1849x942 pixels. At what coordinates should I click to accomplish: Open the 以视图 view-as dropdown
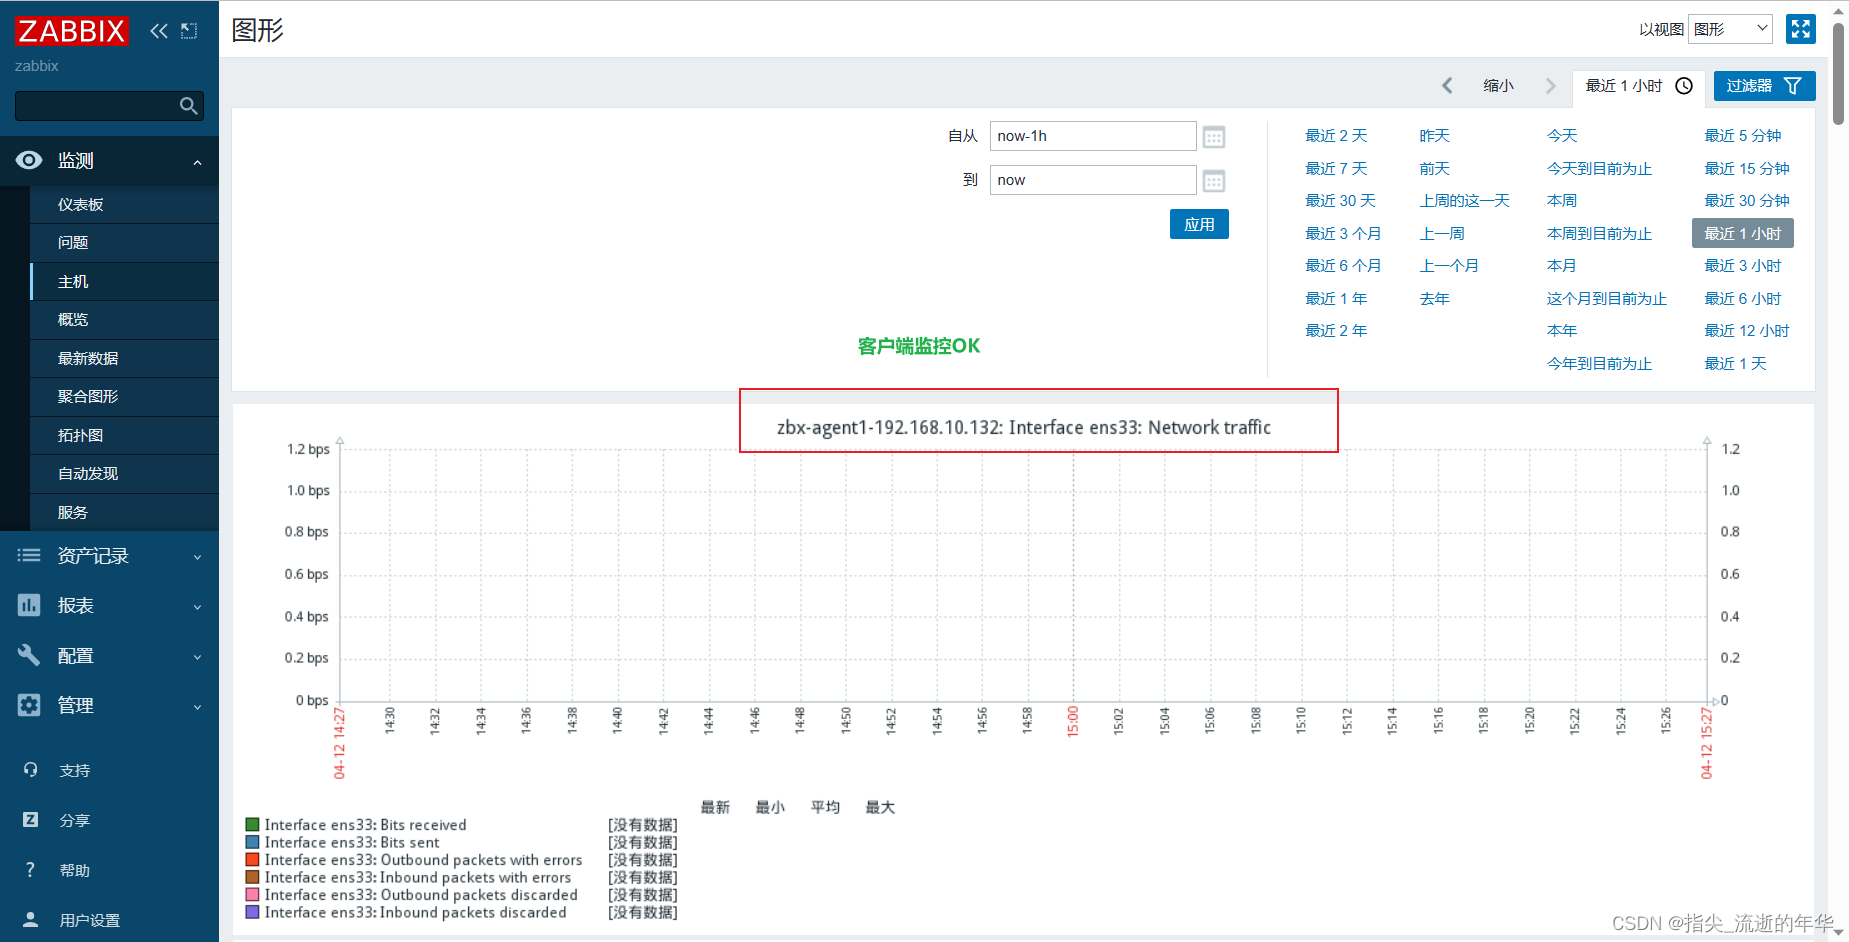[x=1730, y=29]
